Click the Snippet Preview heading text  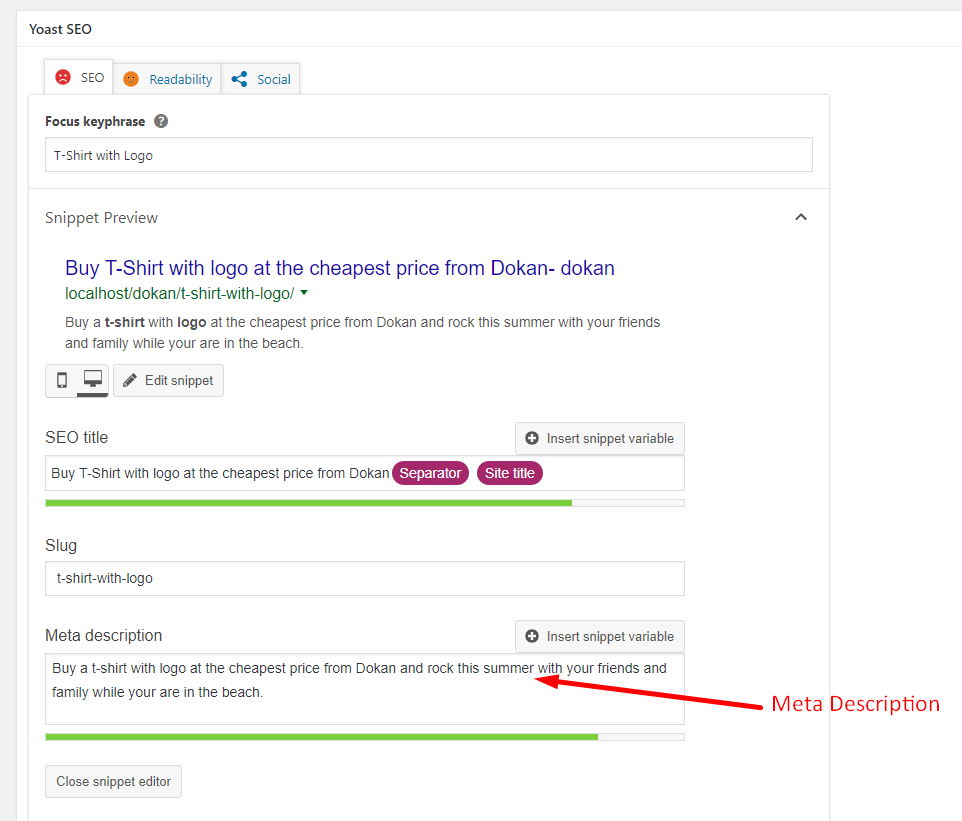pyautogui.click(x=101, y=218)
